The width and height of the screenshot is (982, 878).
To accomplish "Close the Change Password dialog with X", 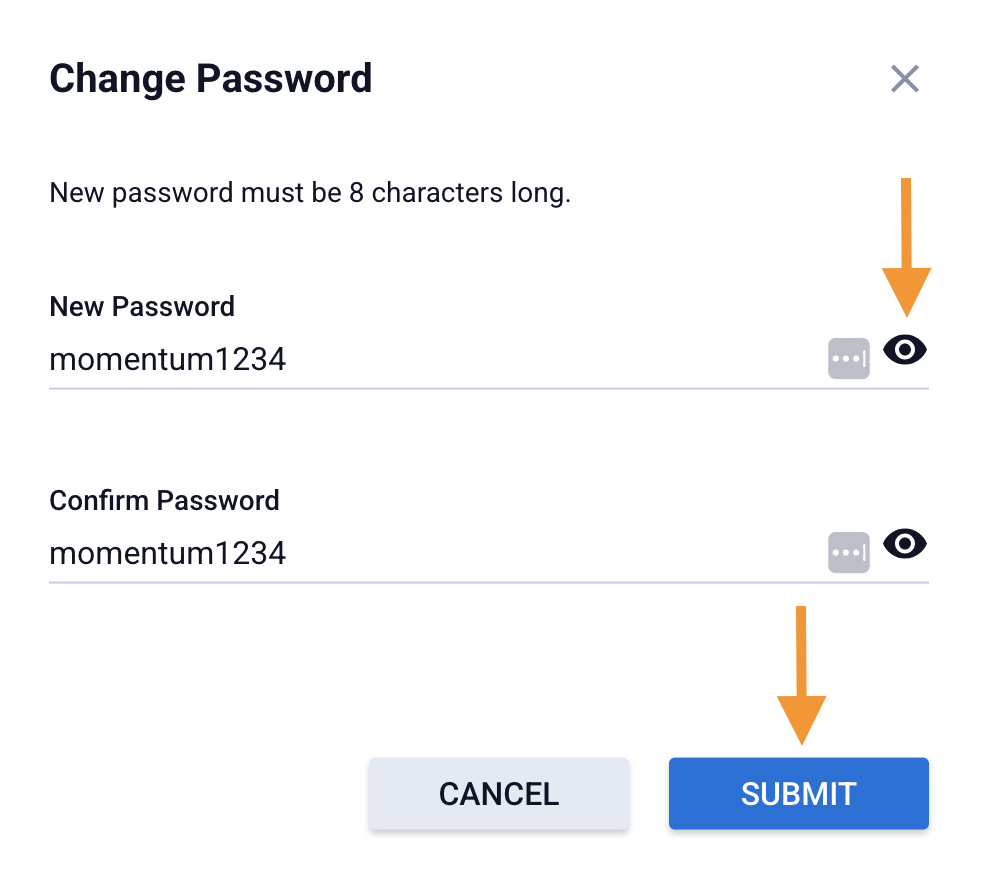I will point(905,79).
